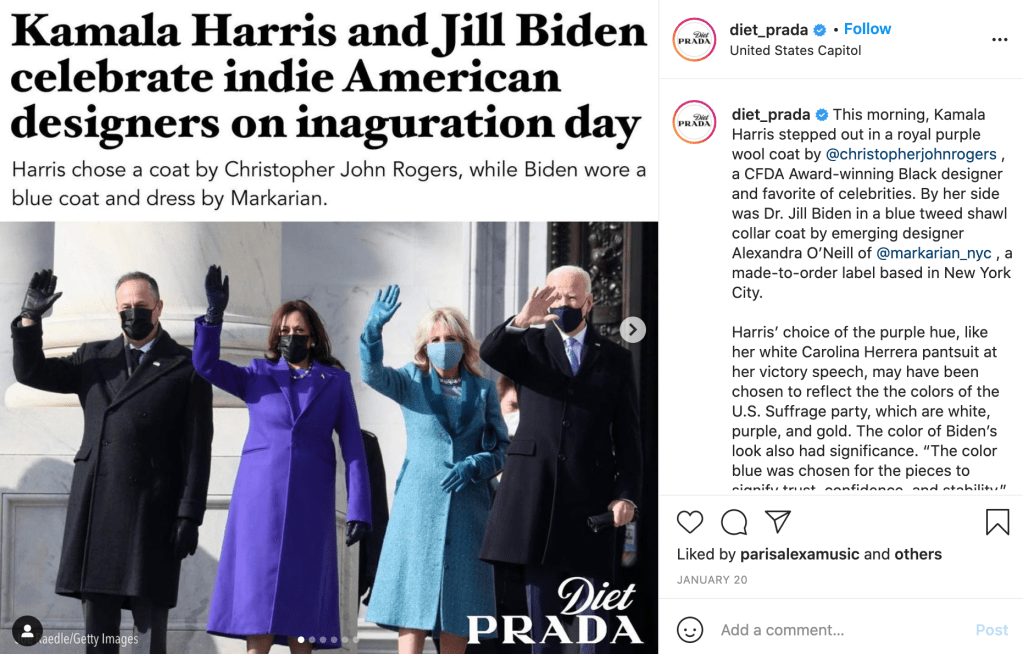Open parisalexamusic profile from likes
Viewport: 1023px width, 654px height.
coord(799,554)
